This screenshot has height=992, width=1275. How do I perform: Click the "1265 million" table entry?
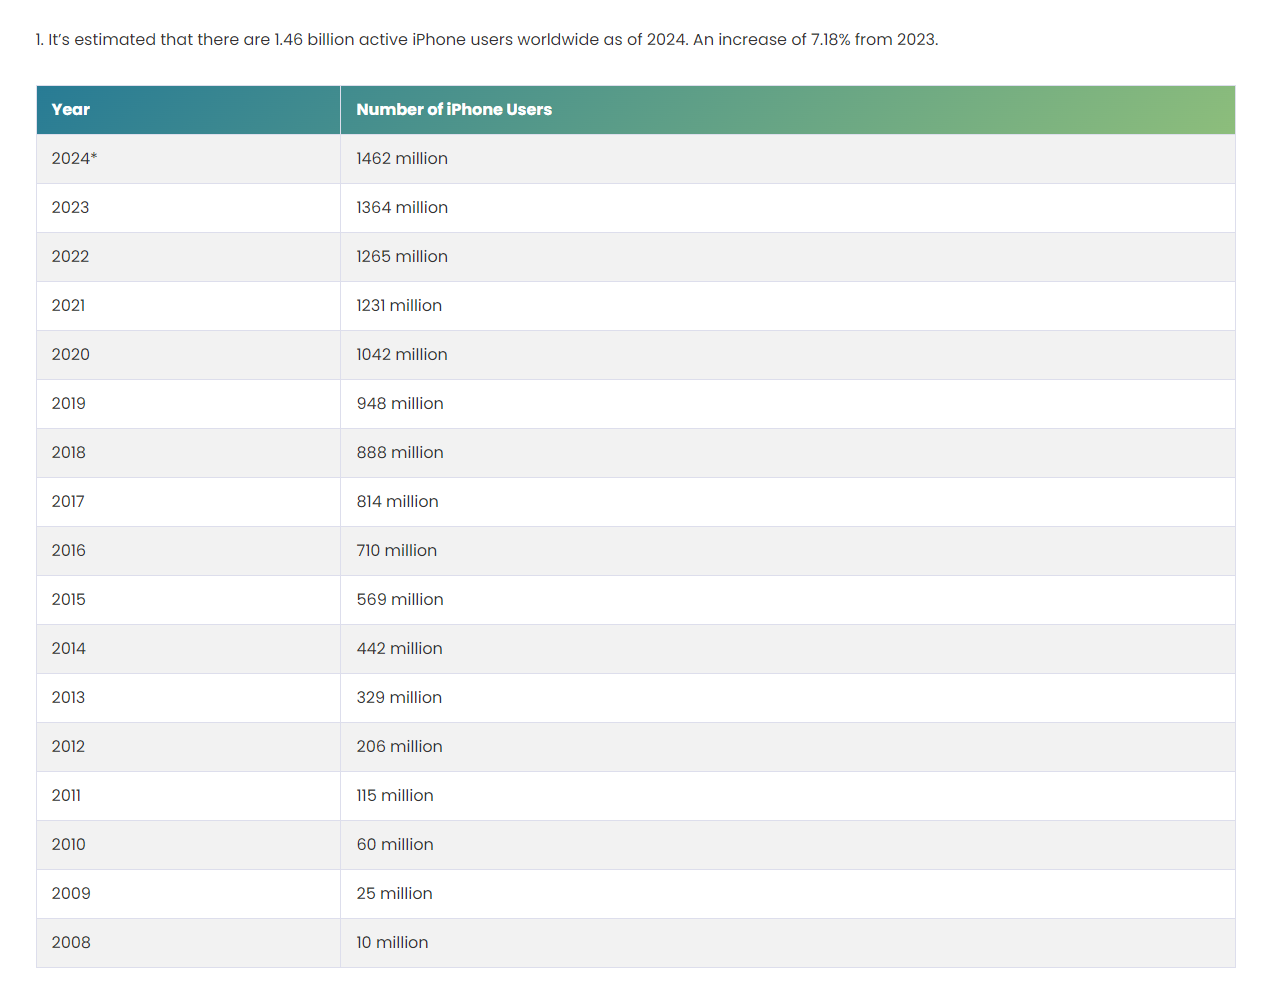click(402, 257)
